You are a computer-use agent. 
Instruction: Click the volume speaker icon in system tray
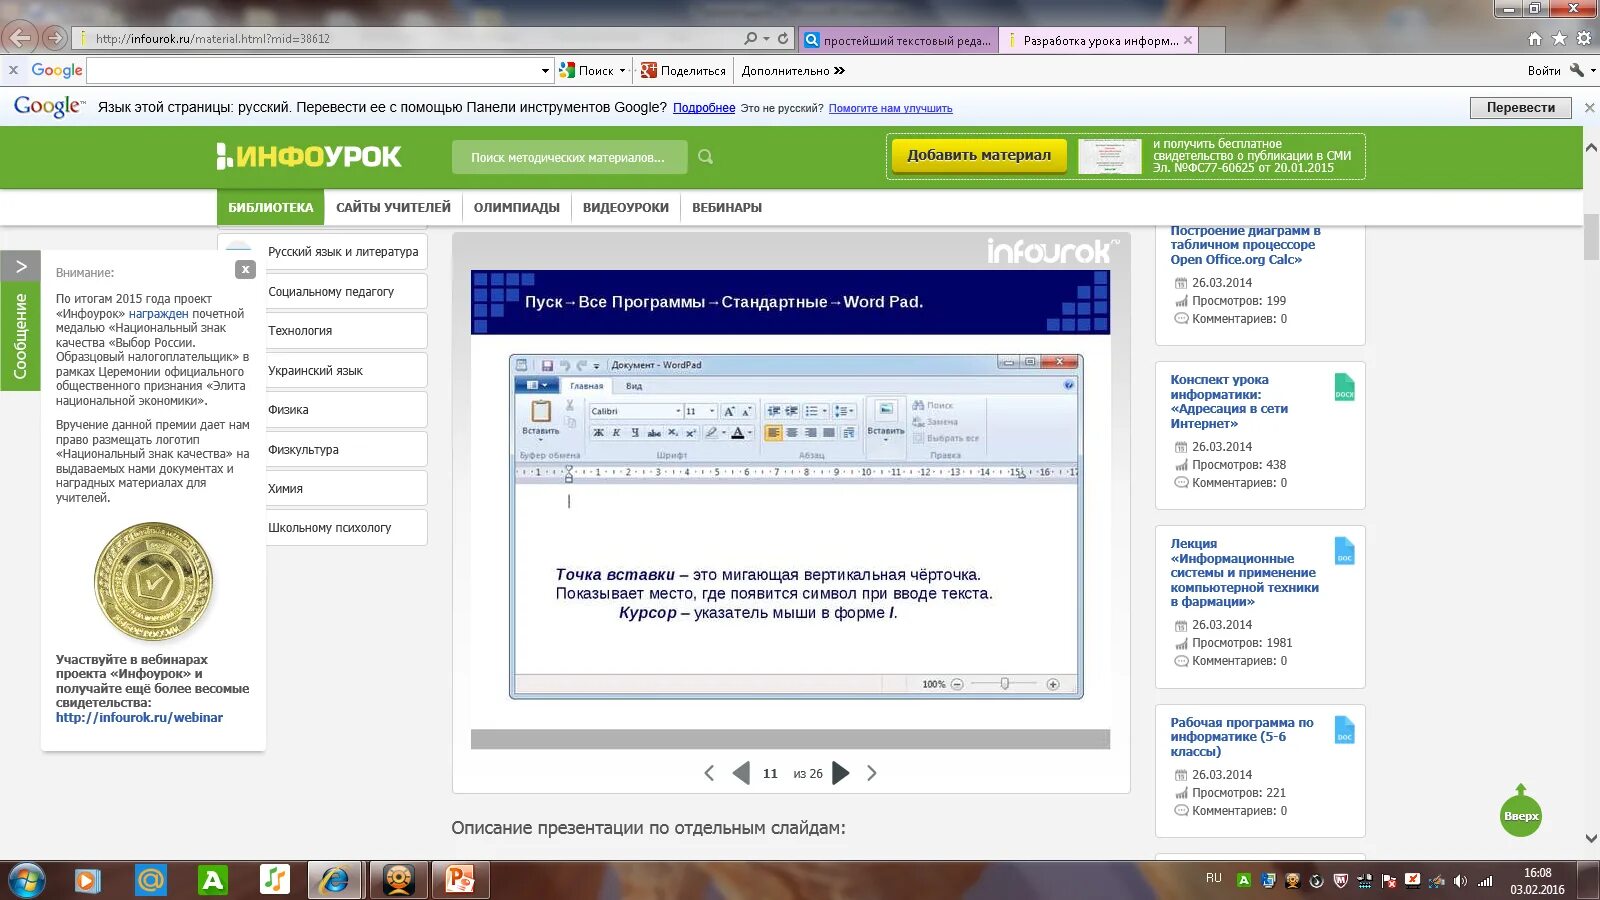tap(1460, 881)
